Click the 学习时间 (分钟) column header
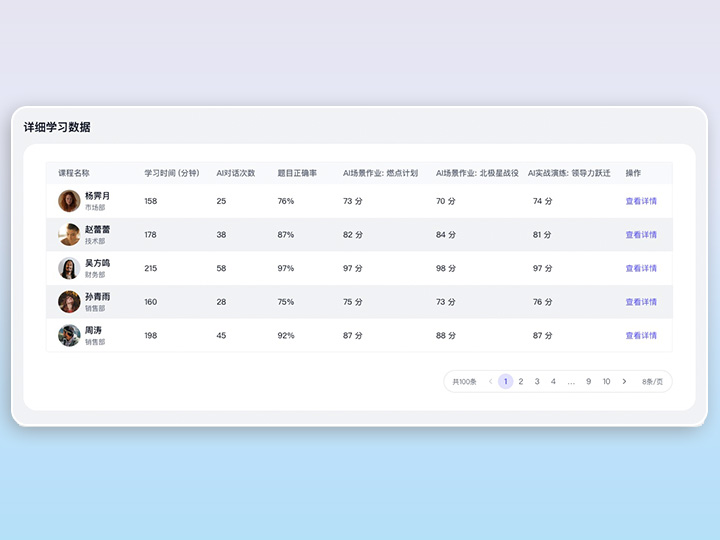 tap(172, 173)
